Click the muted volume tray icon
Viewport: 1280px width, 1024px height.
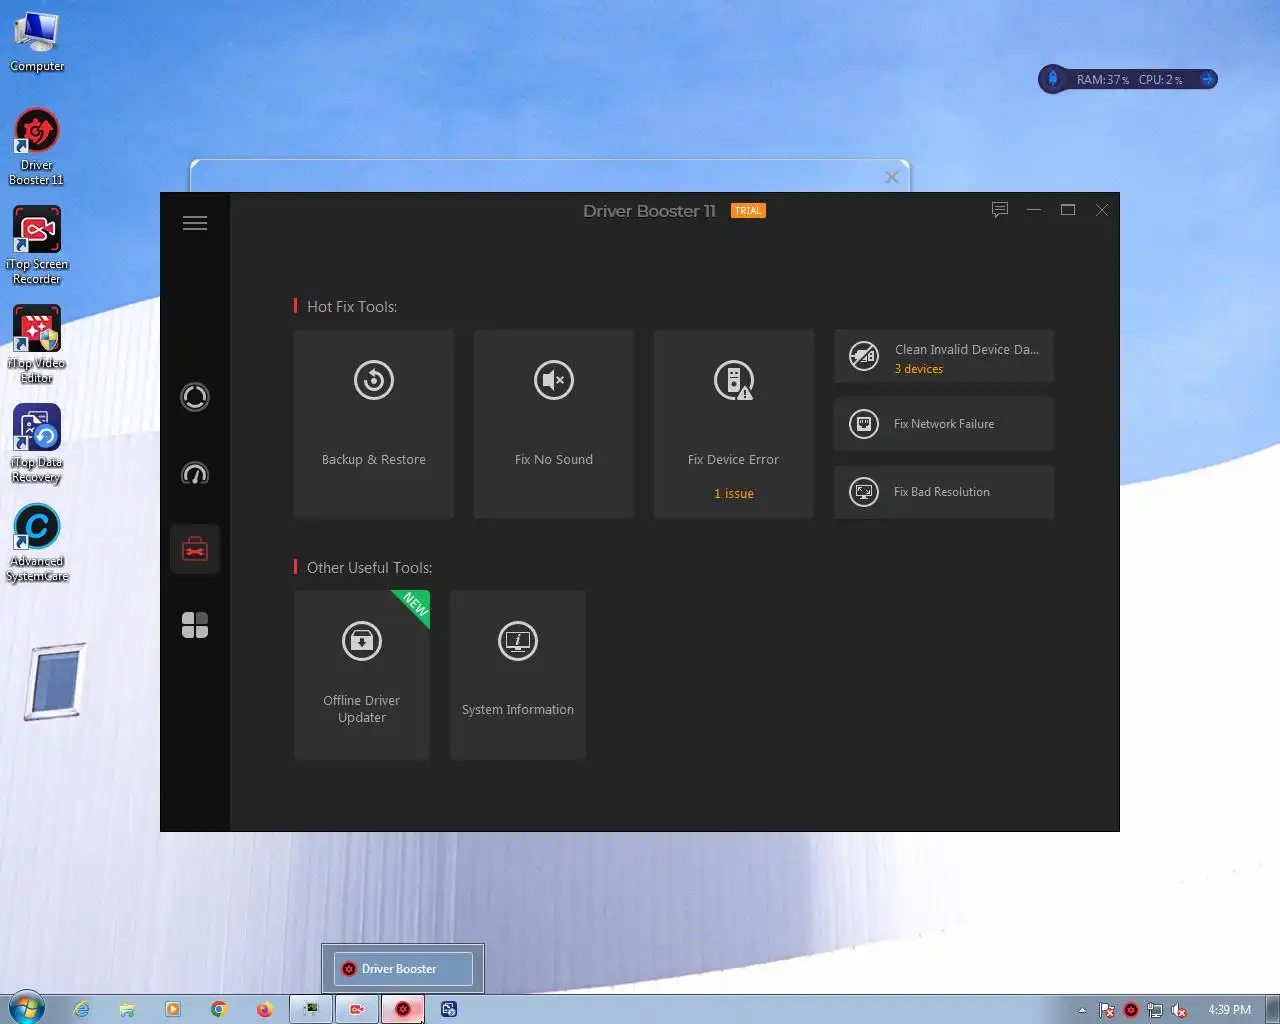[1179, 1010]
